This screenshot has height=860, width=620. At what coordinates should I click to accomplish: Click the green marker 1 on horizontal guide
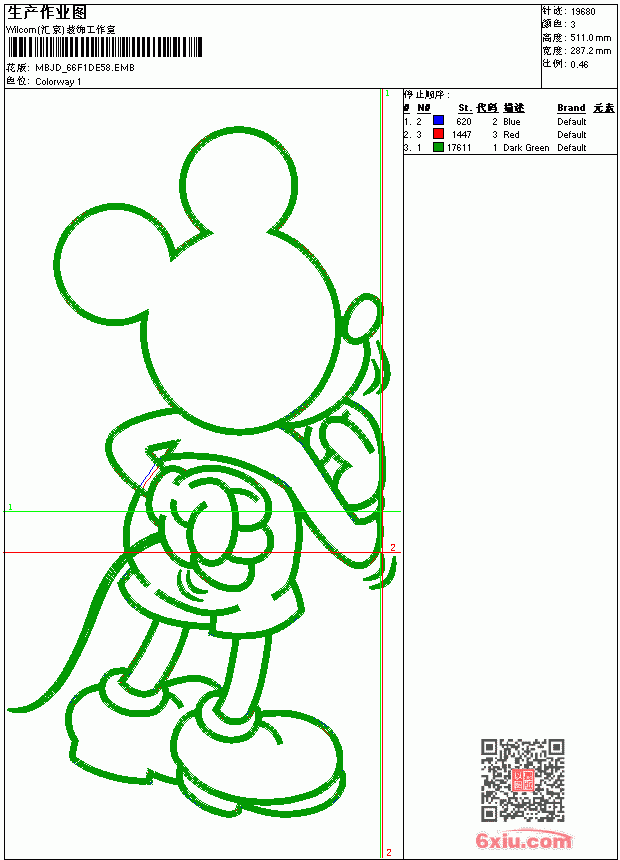(x=10, y=507)
